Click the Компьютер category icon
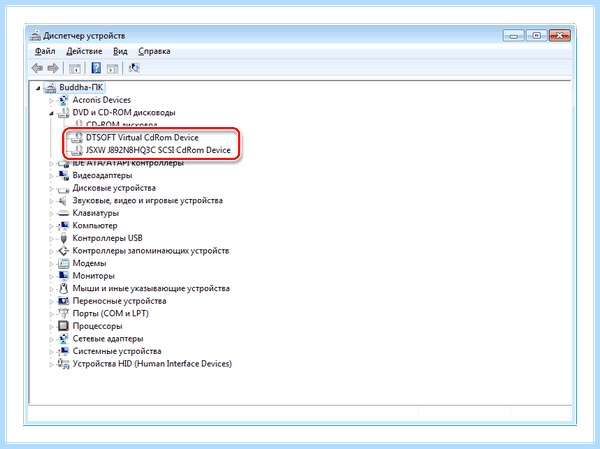The image size is (600, 449). pos(63,226)
